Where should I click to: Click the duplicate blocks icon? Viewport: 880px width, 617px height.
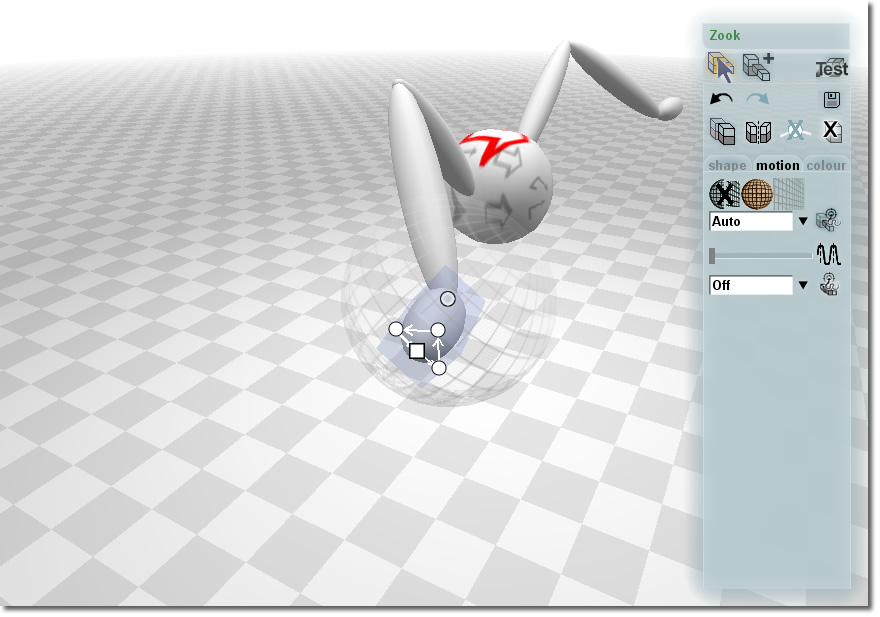722,131
